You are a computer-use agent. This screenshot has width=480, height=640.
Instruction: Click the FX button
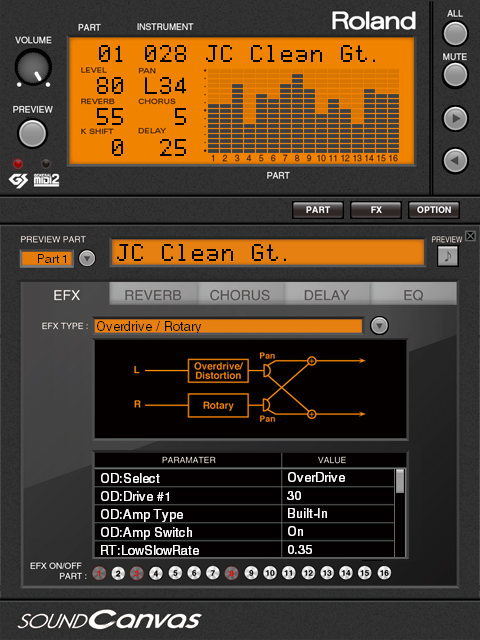click(x=376, y=210)
